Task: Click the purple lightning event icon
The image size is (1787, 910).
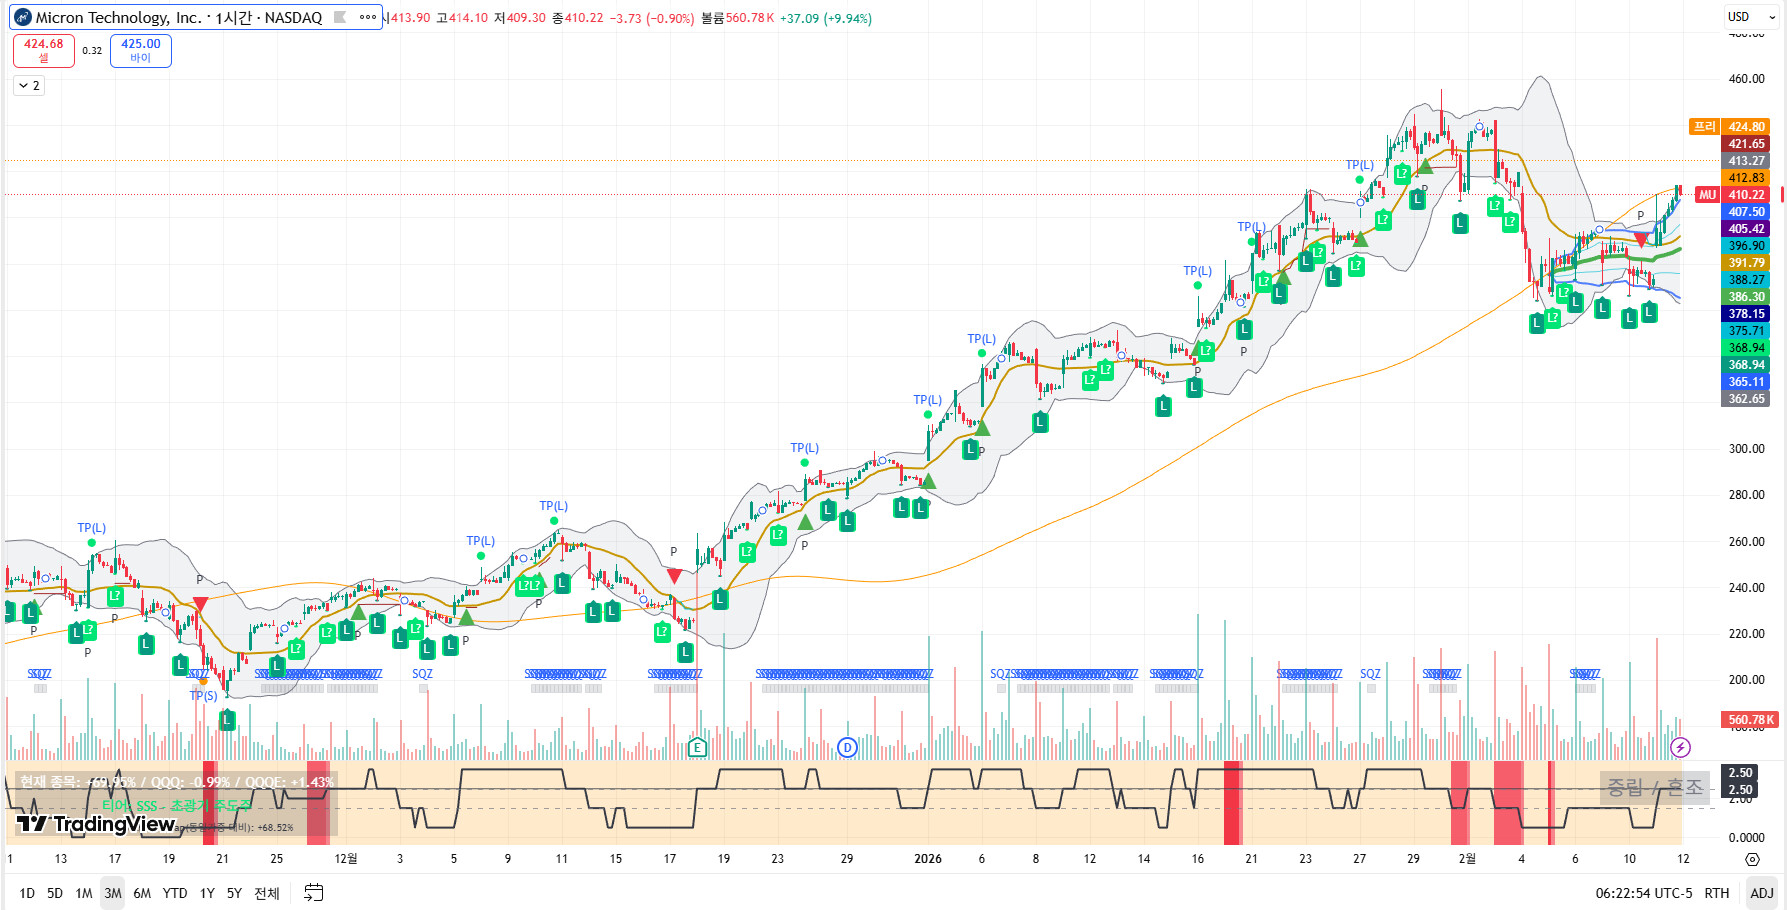Action: (x=1680, y=747)
